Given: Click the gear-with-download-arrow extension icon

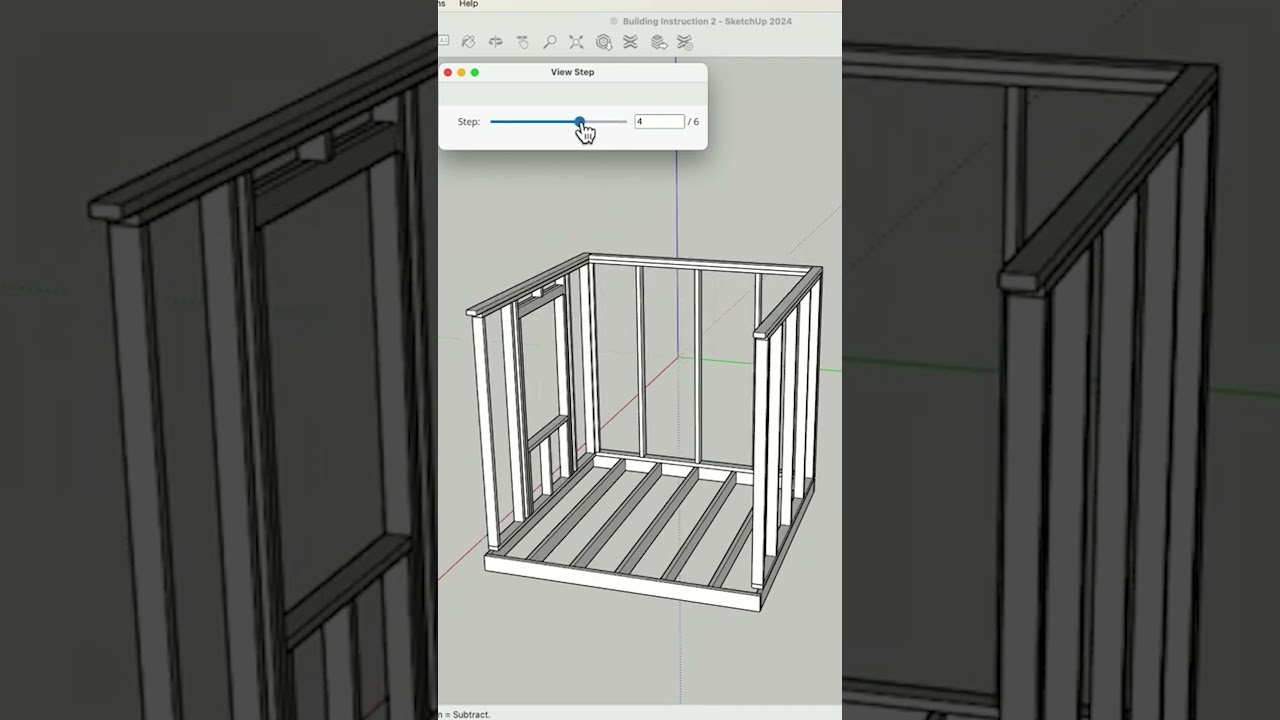Looking at the screenshot, I should click(603, 43).
